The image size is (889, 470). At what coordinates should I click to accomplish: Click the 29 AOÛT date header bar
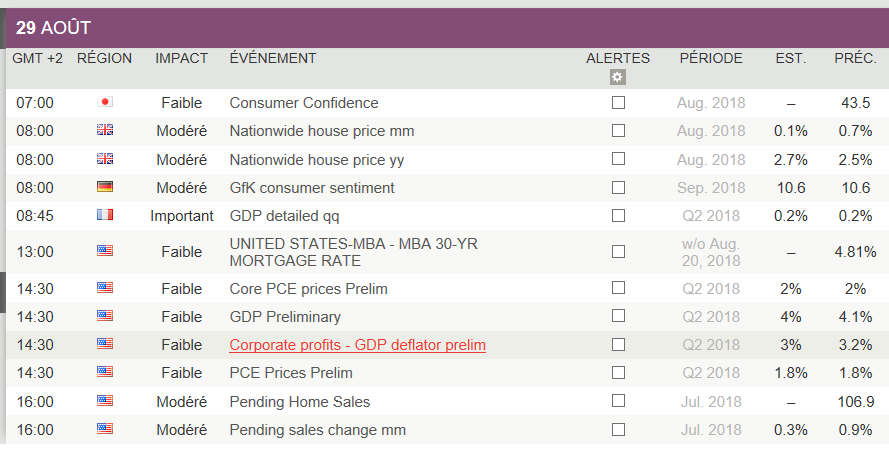pyautogui.click(x=444, y=28)
